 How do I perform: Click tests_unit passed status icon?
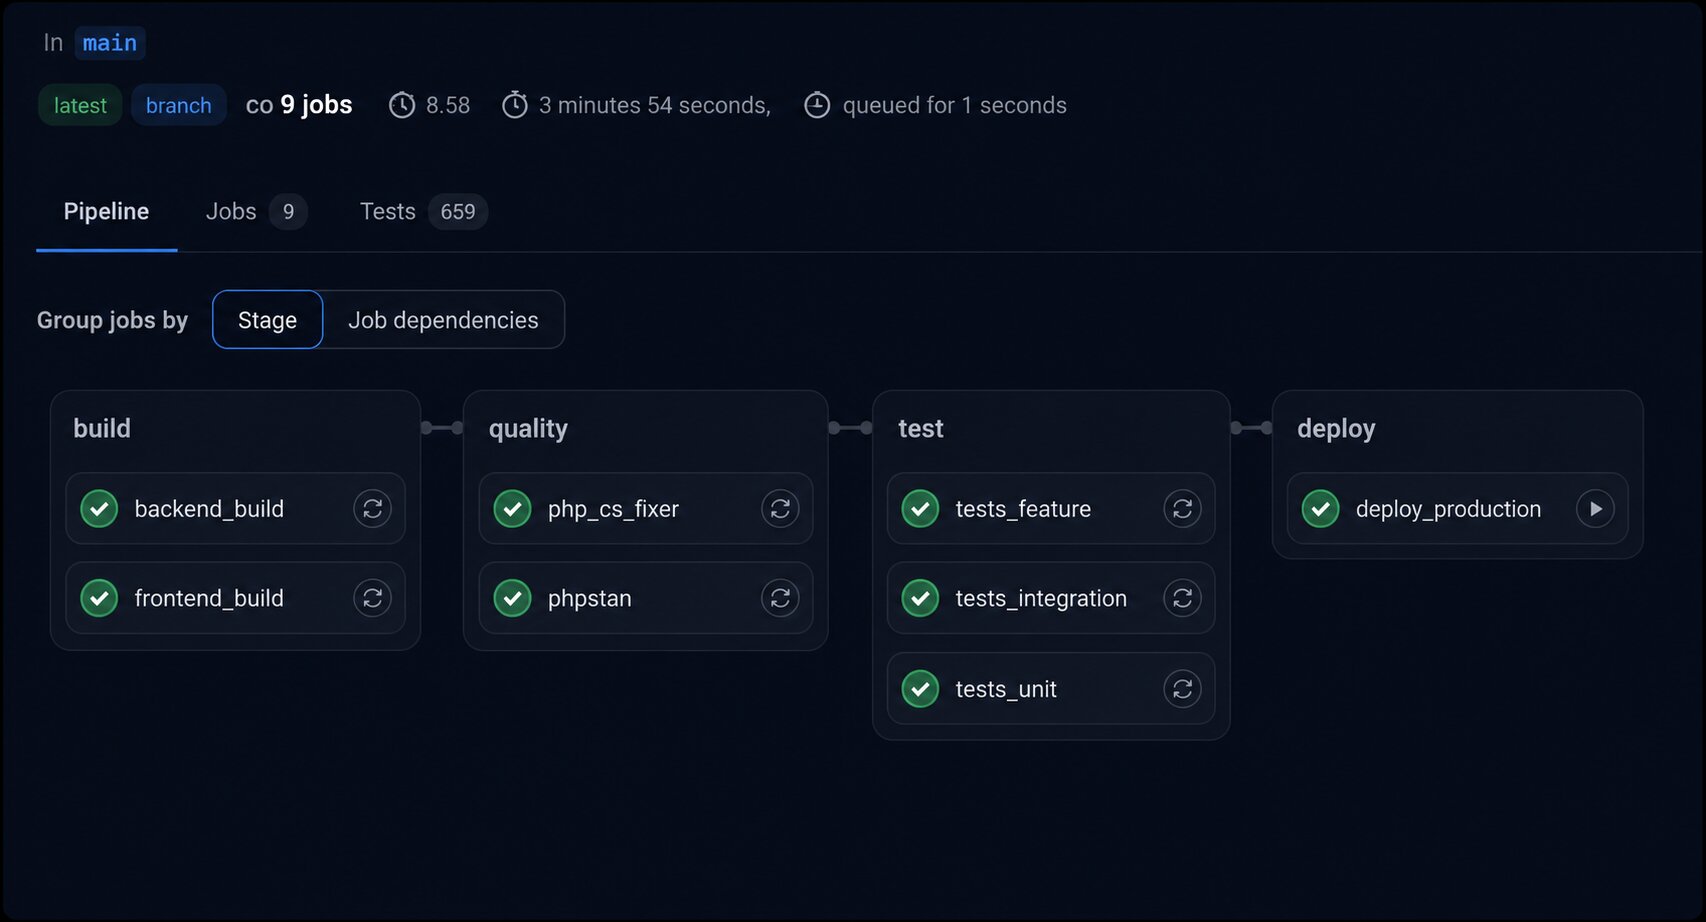click(920, 689)
